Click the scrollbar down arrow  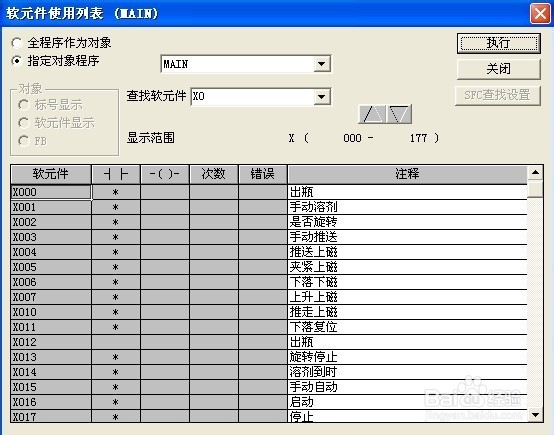[535, 415]
